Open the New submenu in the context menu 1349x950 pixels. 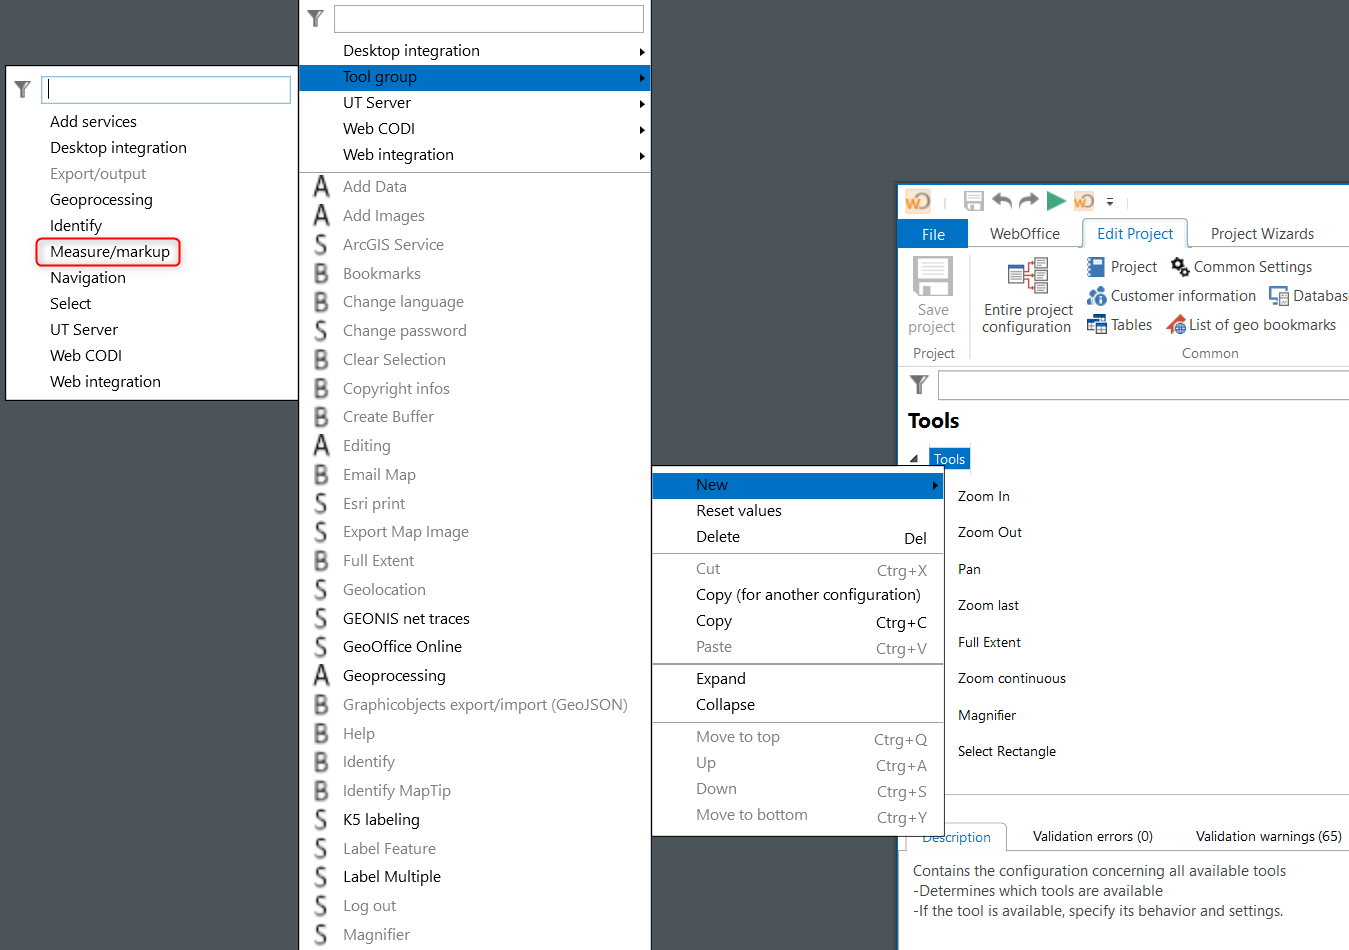click(798, 485)
